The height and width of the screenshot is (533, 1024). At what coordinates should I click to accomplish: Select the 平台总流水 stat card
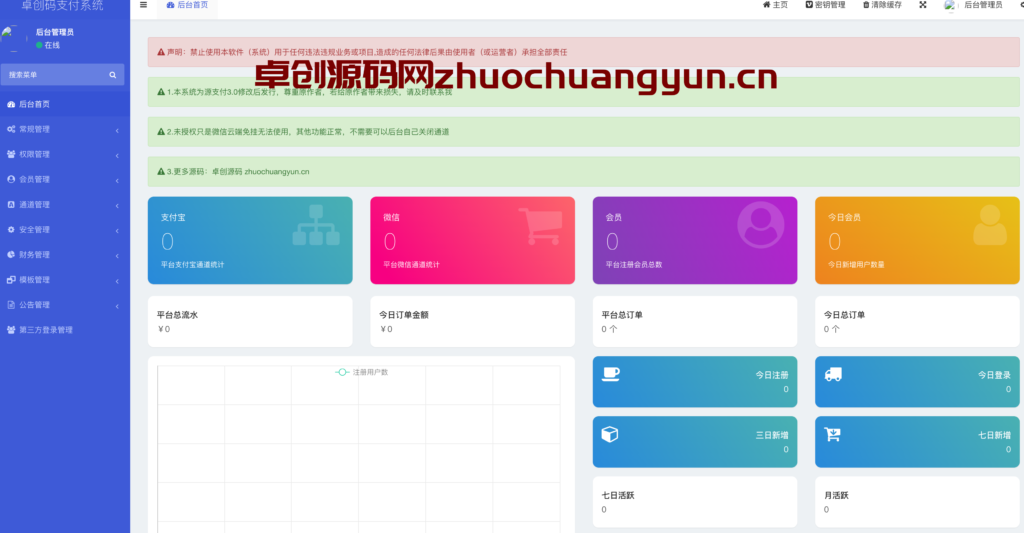point(250,321)
